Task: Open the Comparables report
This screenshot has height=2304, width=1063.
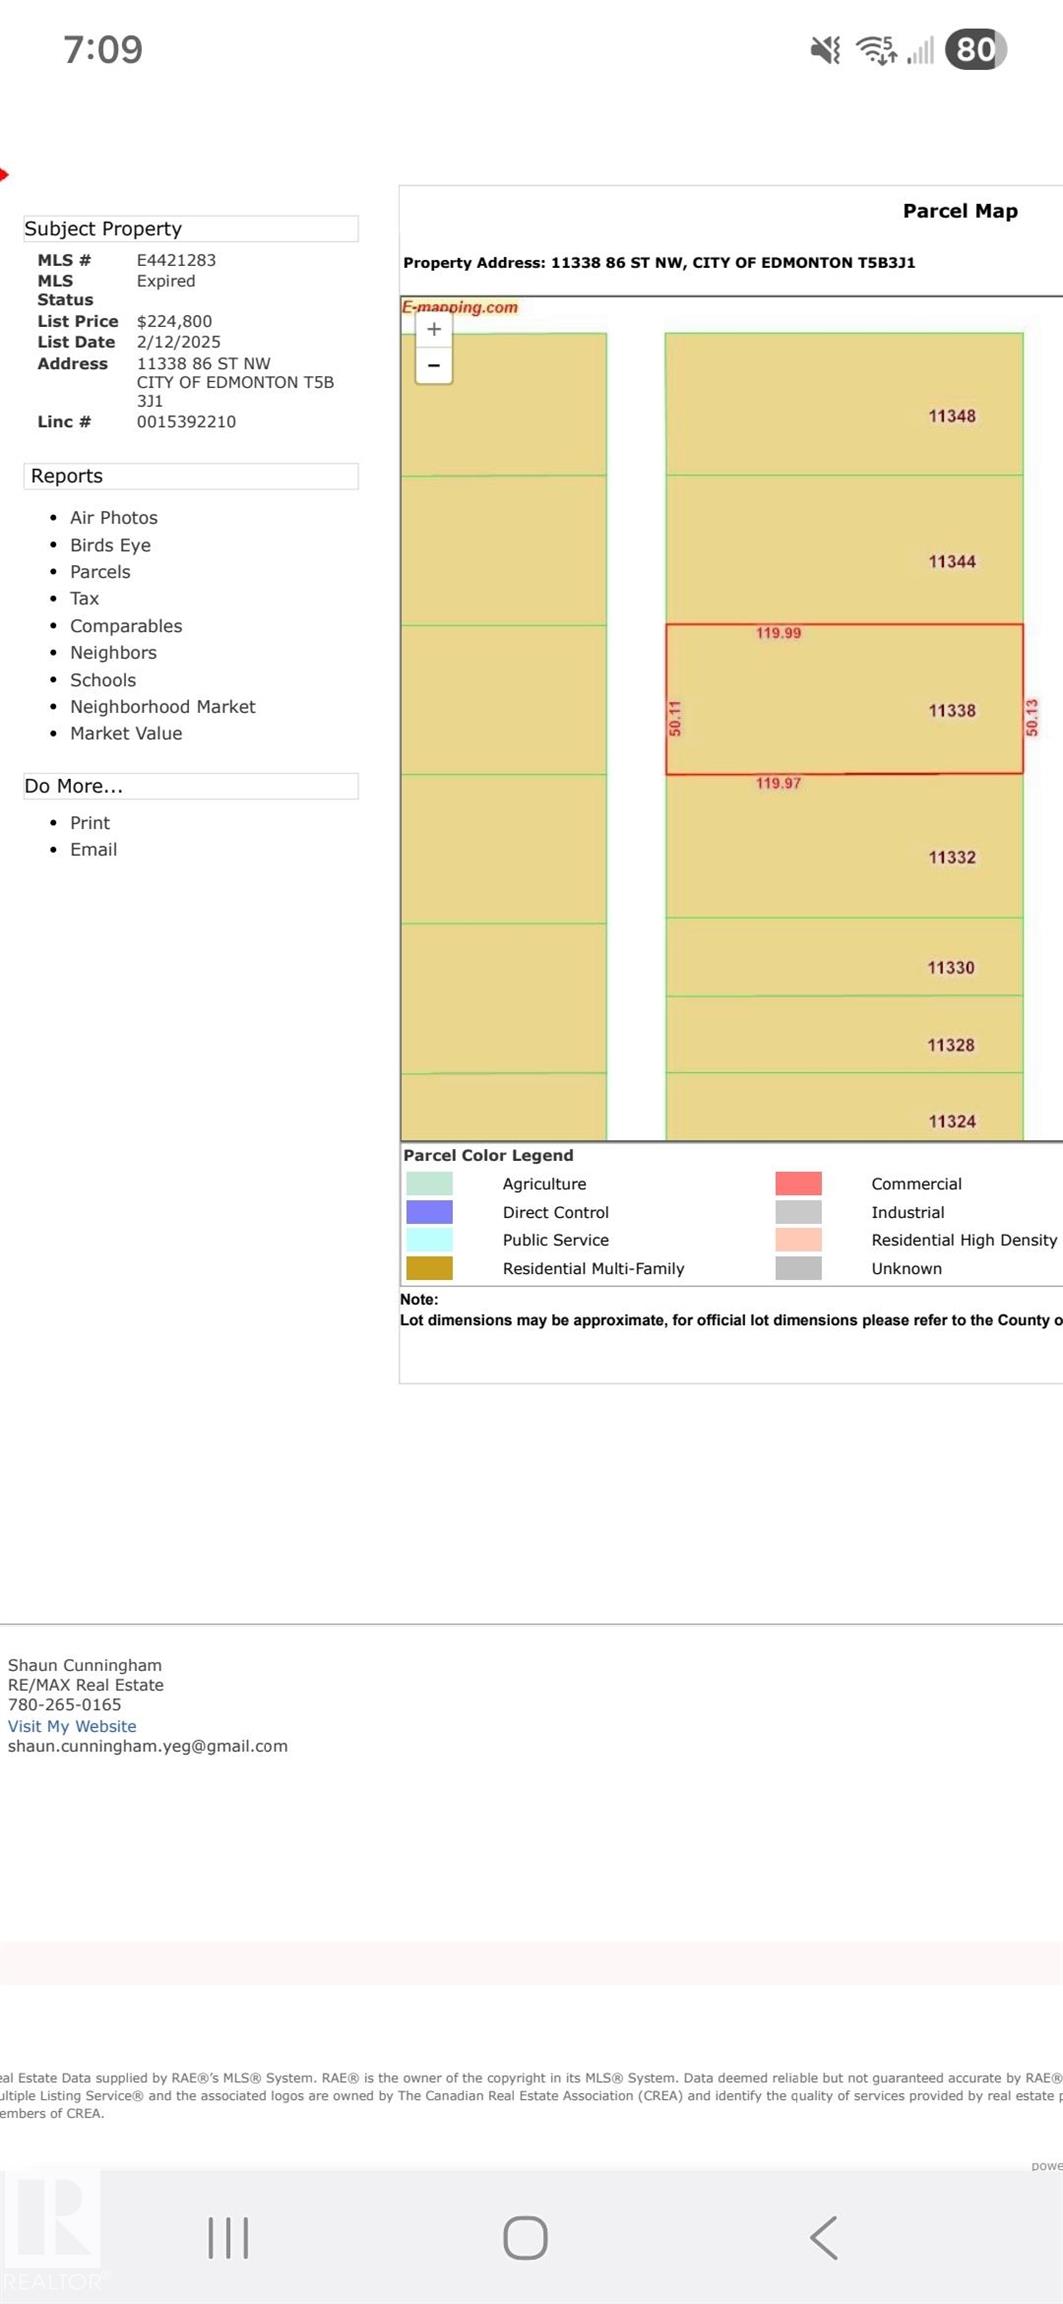Action: pyautogui.click(x=126, y=626)
